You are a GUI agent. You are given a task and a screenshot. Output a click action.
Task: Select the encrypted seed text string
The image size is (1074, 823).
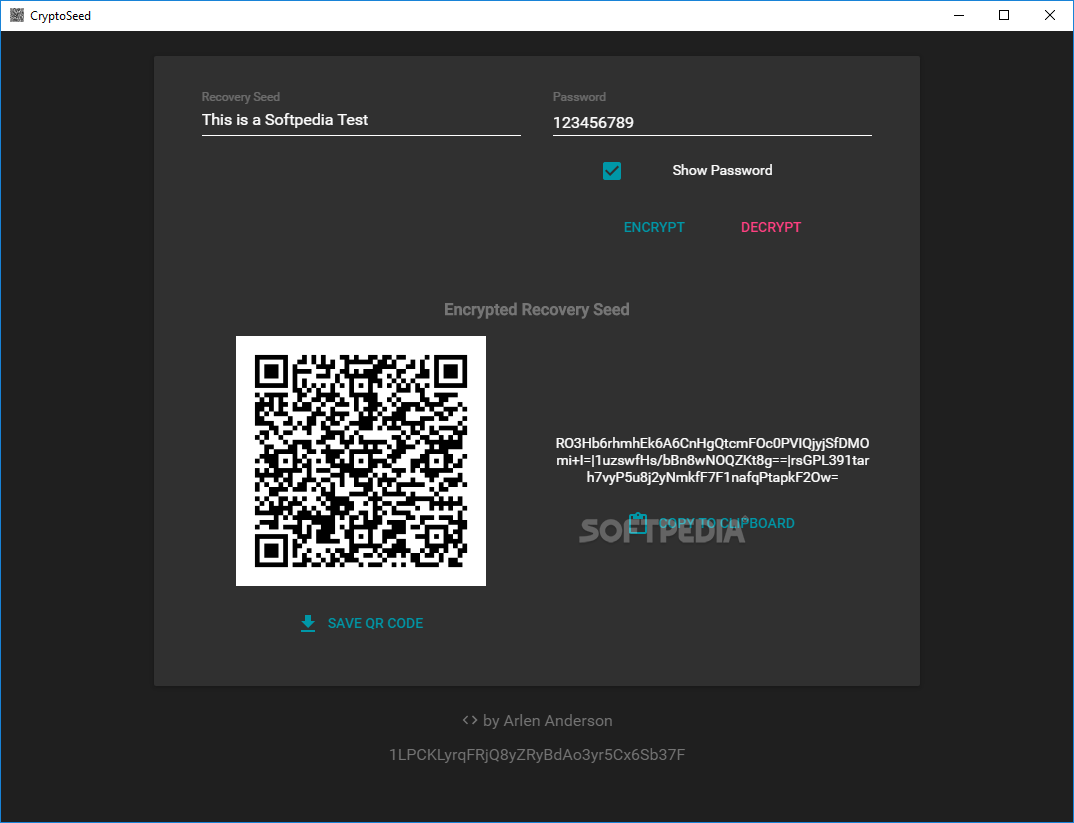[712, 460]
